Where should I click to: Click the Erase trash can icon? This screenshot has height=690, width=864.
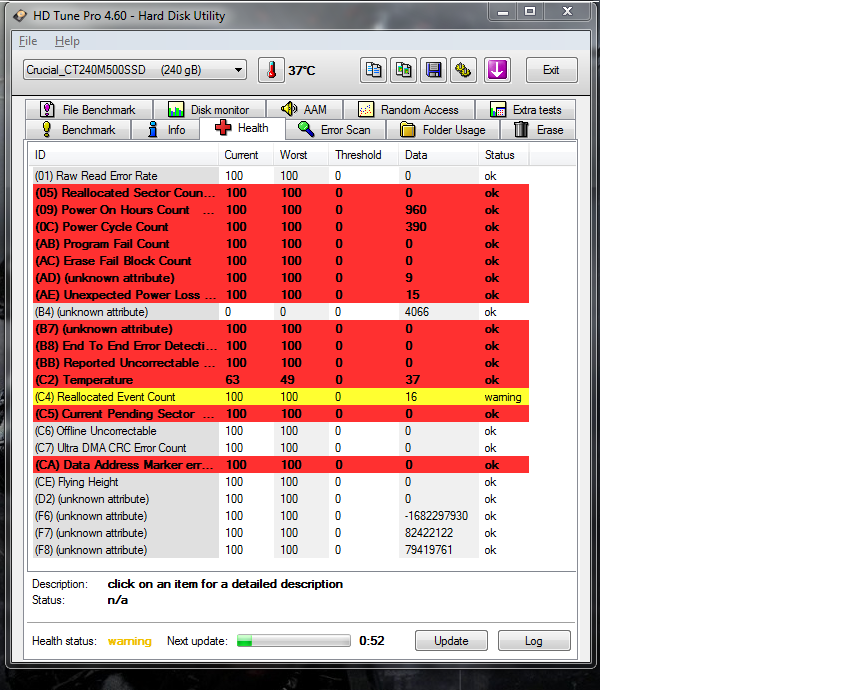coord(521,130)
